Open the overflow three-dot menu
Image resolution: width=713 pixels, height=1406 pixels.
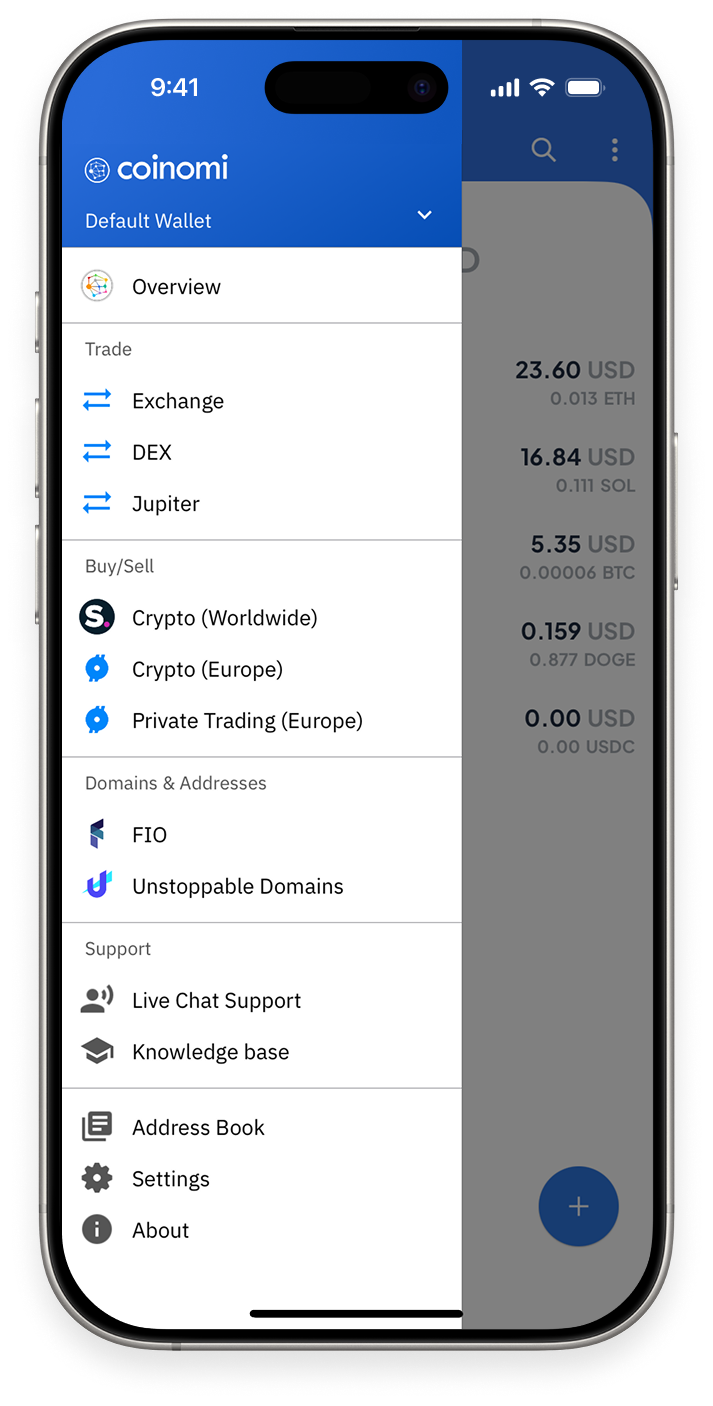point(614,150)
